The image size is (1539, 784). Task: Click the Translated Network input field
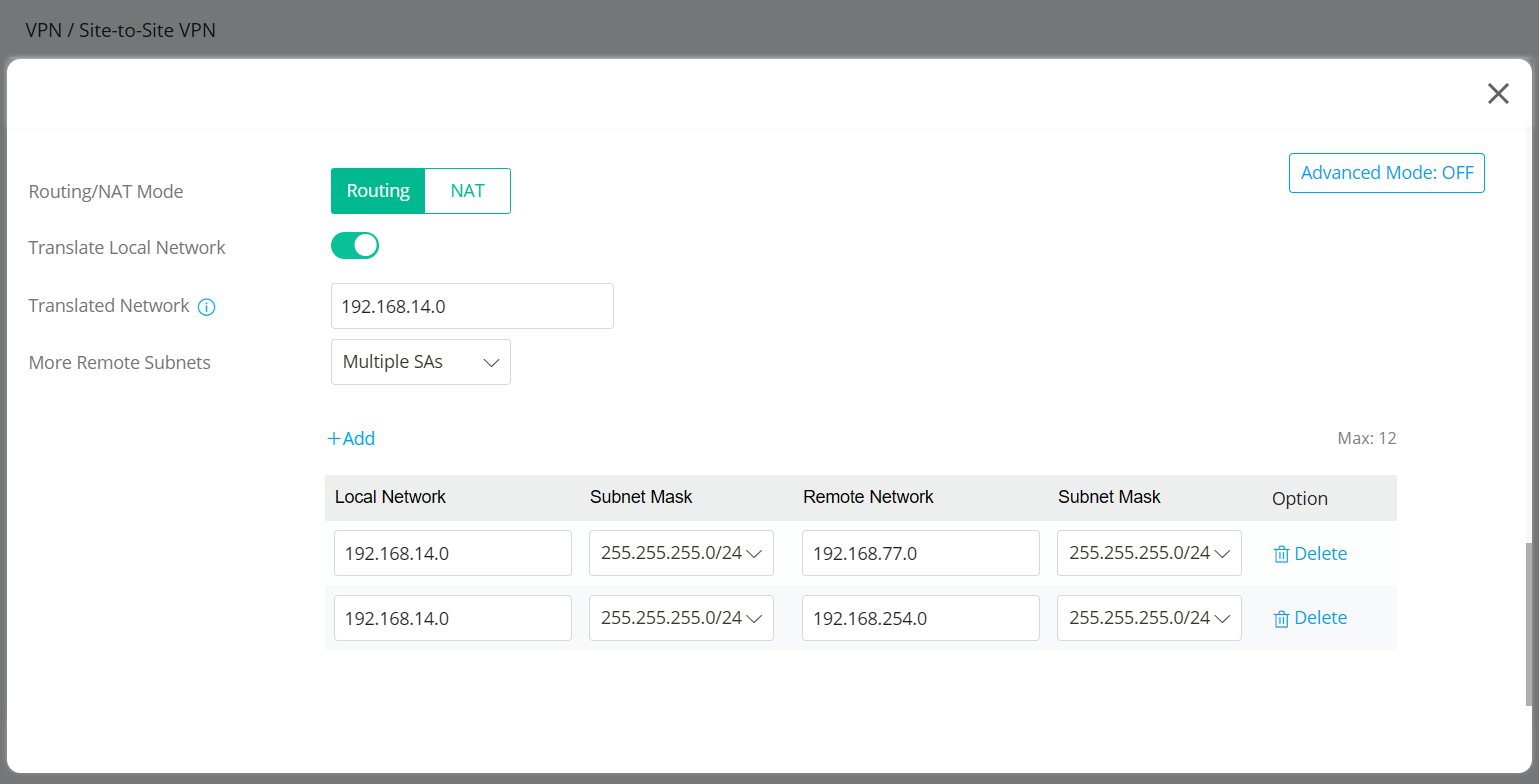[472, 306]
